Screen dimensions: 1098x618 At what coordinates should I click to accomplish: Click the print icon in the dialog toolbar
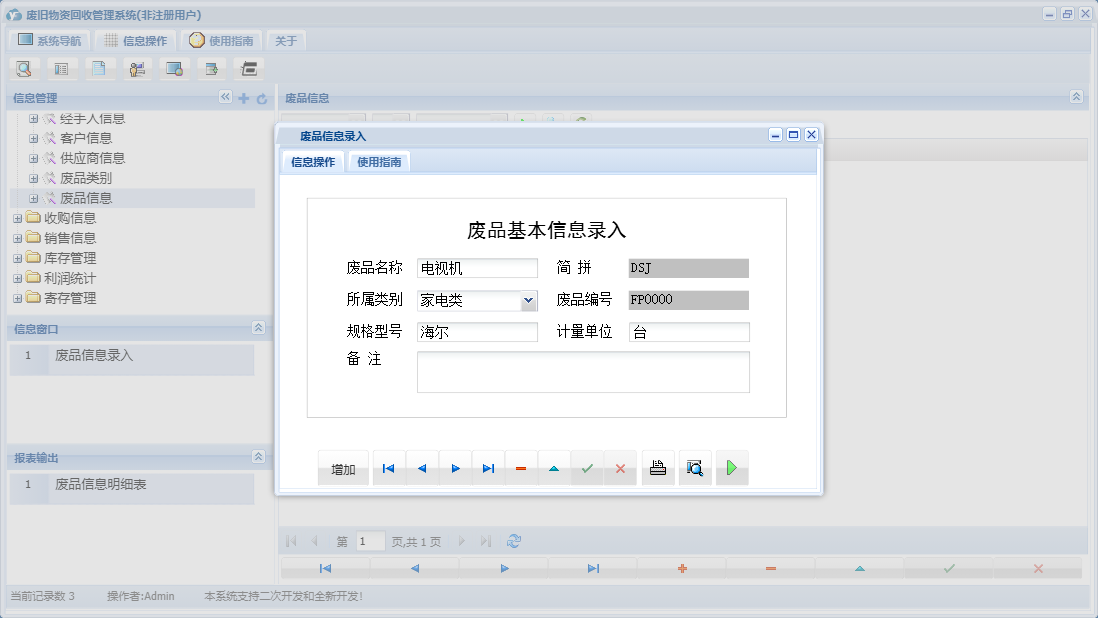click(657, 467)
